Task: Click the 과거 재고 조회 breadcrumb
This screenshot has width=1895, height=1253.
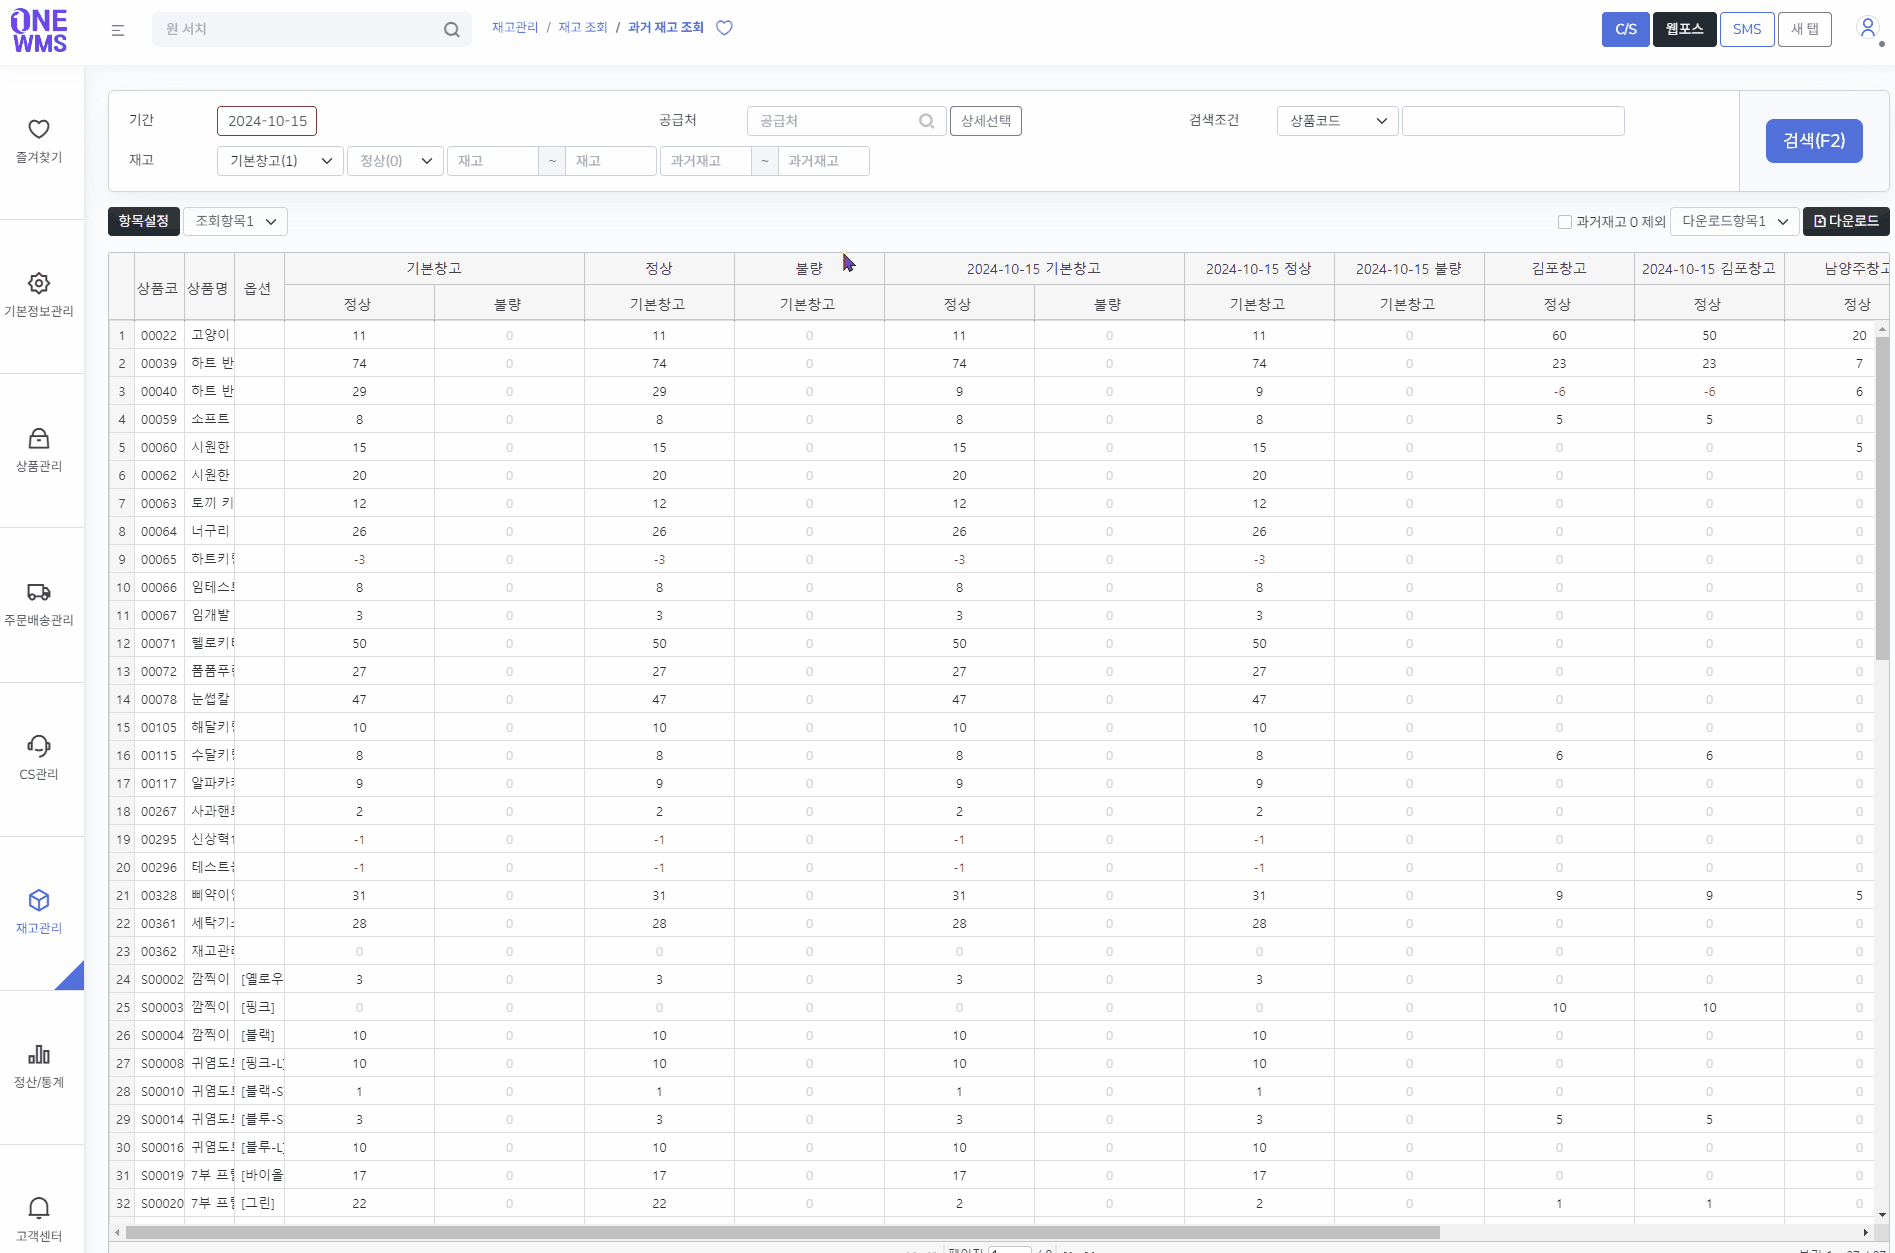Action: [x=666, y=28]
